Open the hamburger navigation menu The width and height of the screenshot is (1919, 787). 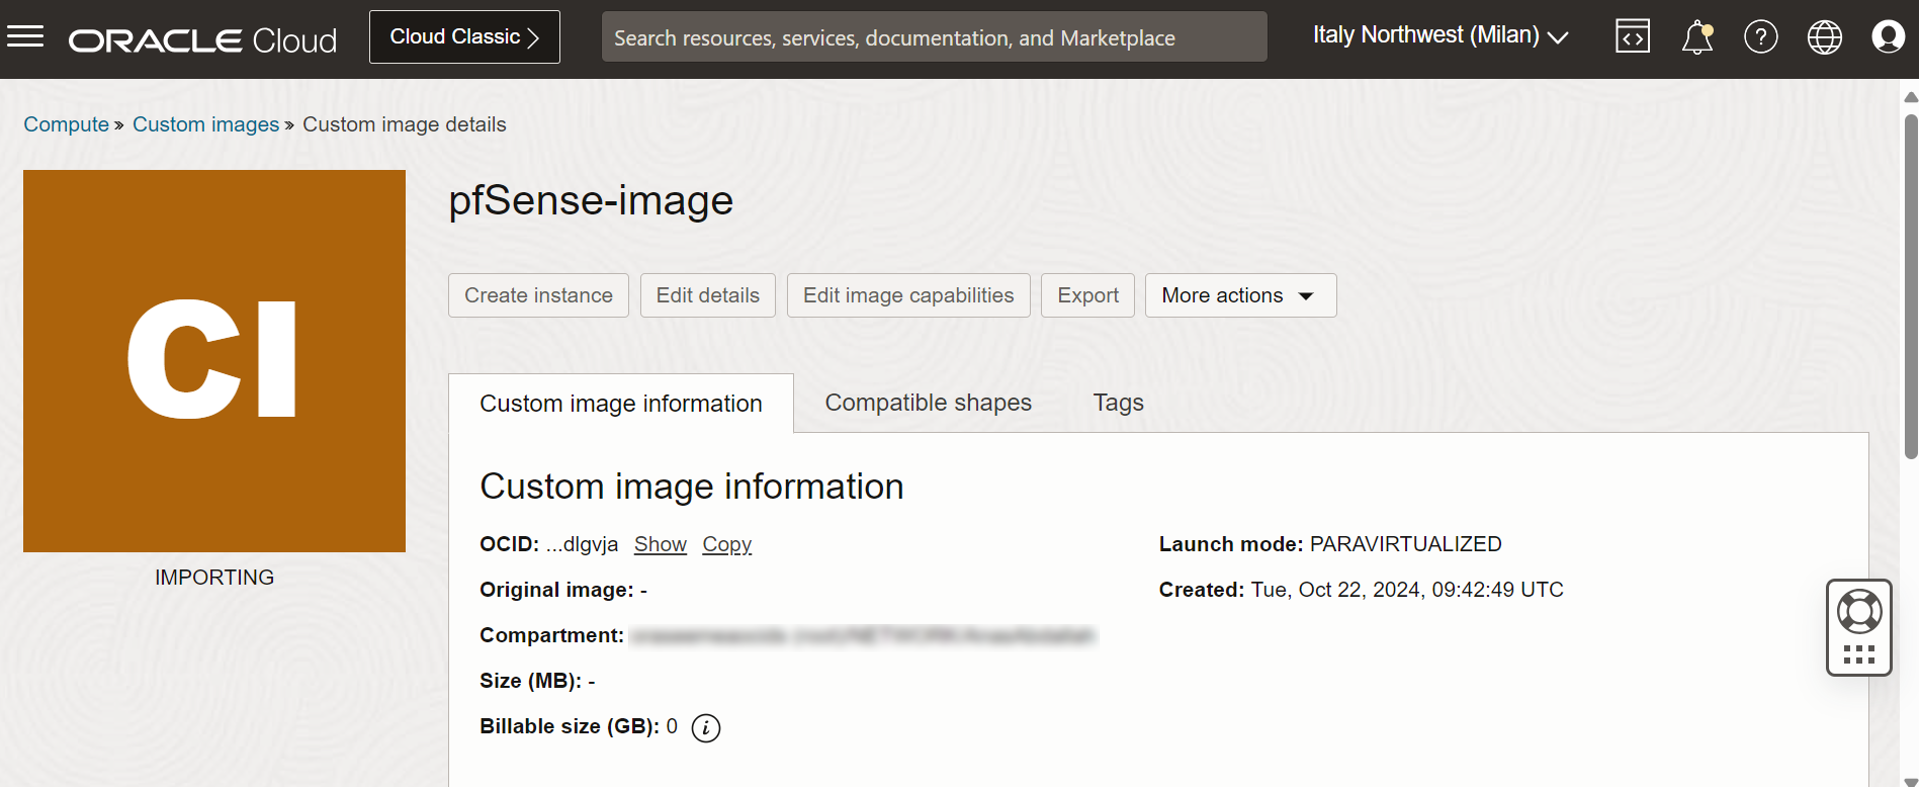(26, 37)
